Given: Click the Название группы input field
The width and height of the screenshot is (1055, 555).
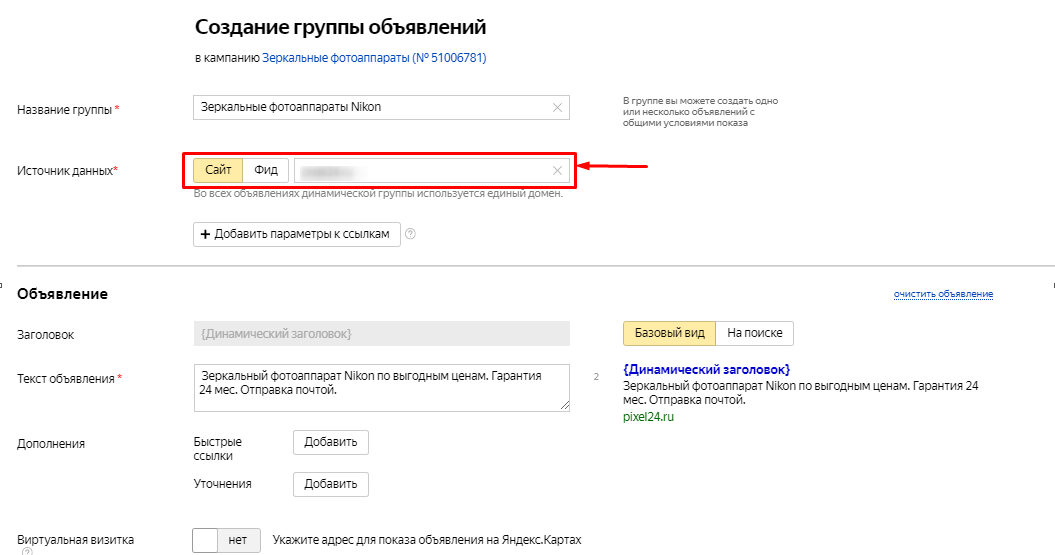Looking at the screenshot, I should (381, 108).
